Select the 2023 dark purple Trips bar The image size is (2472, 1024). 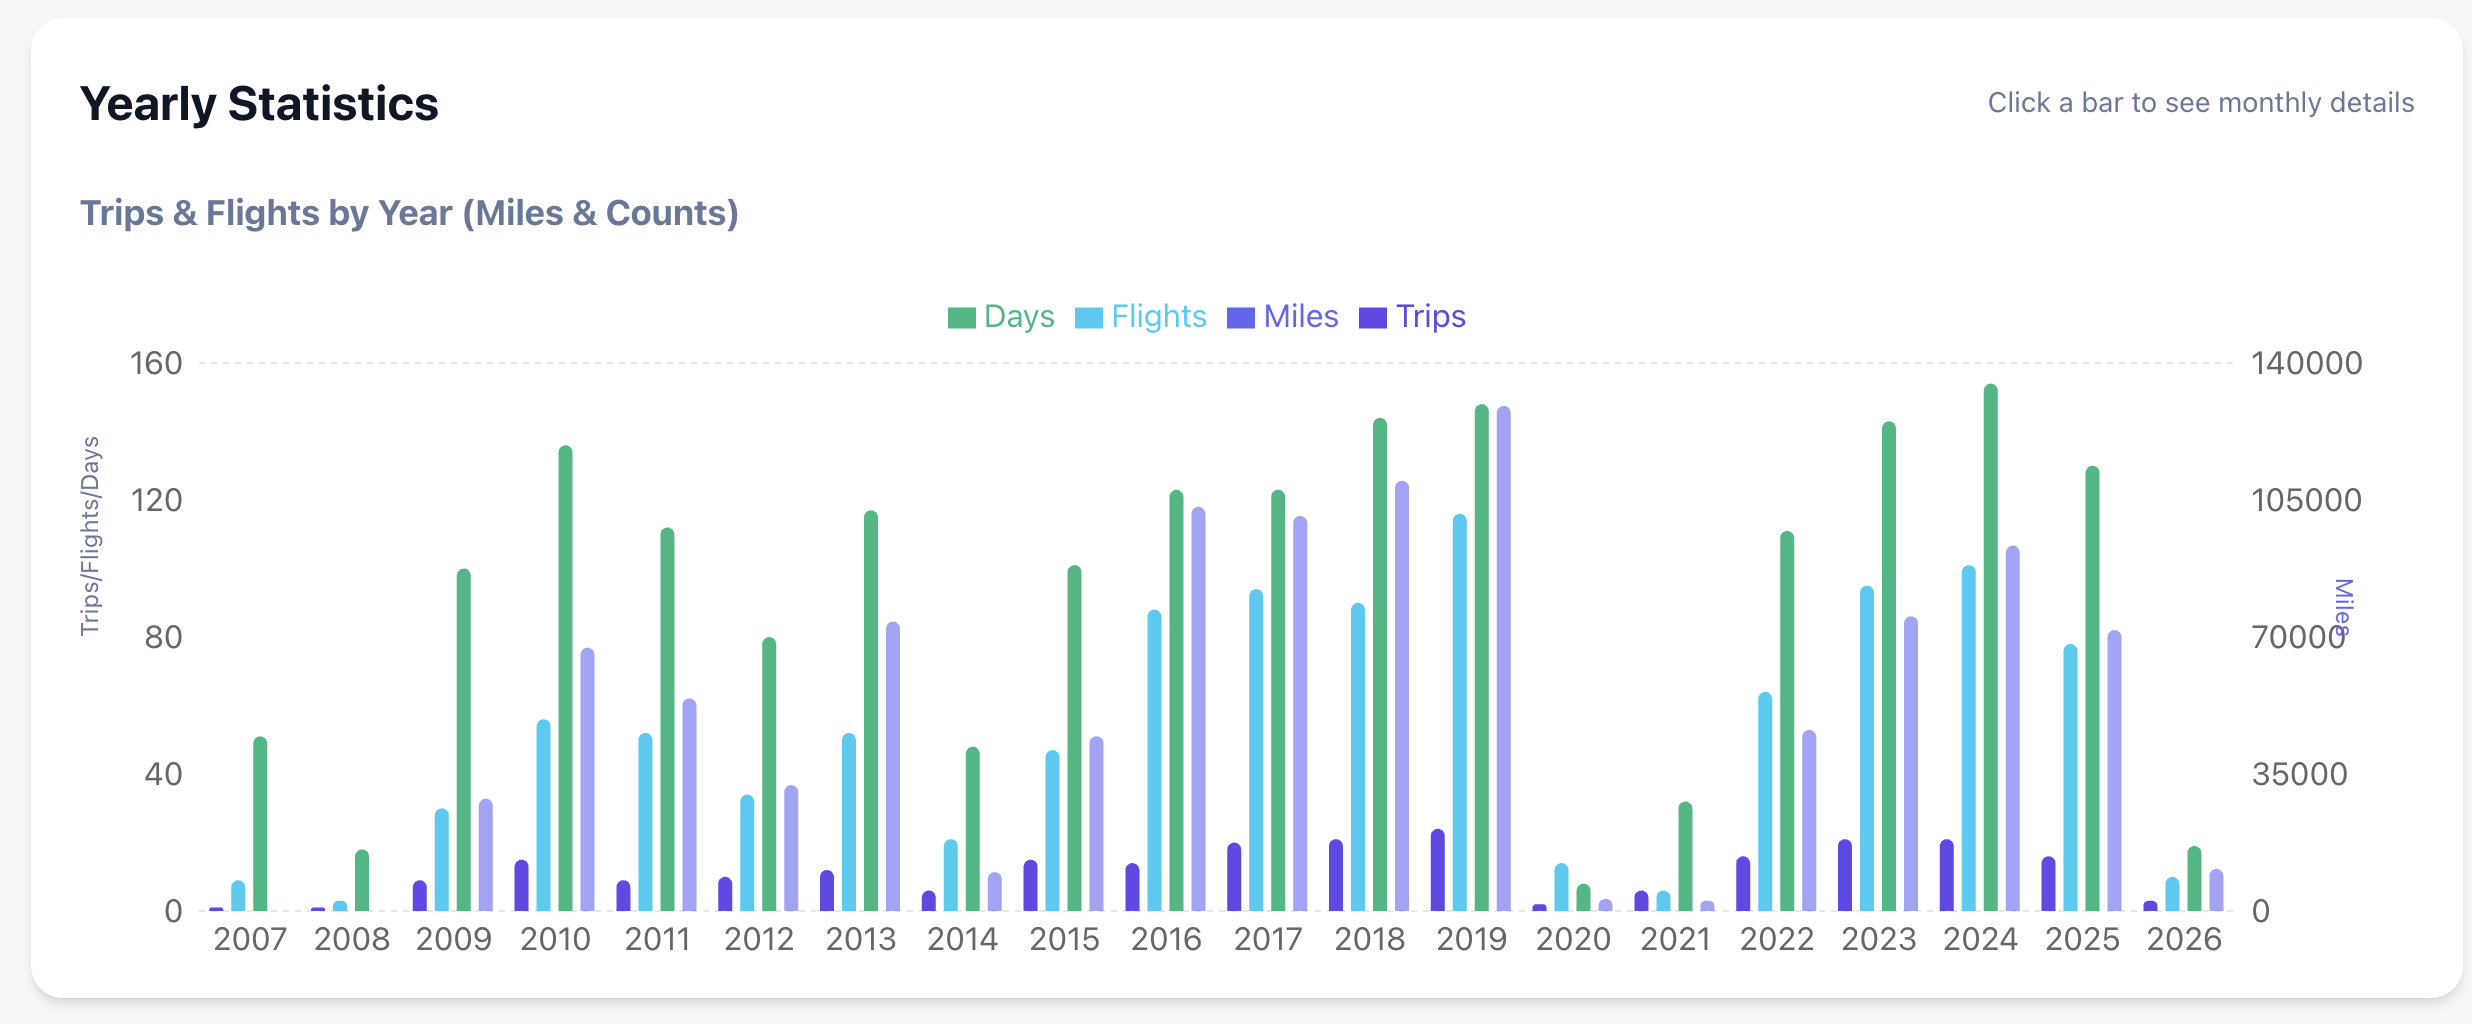coord(1845,876)
